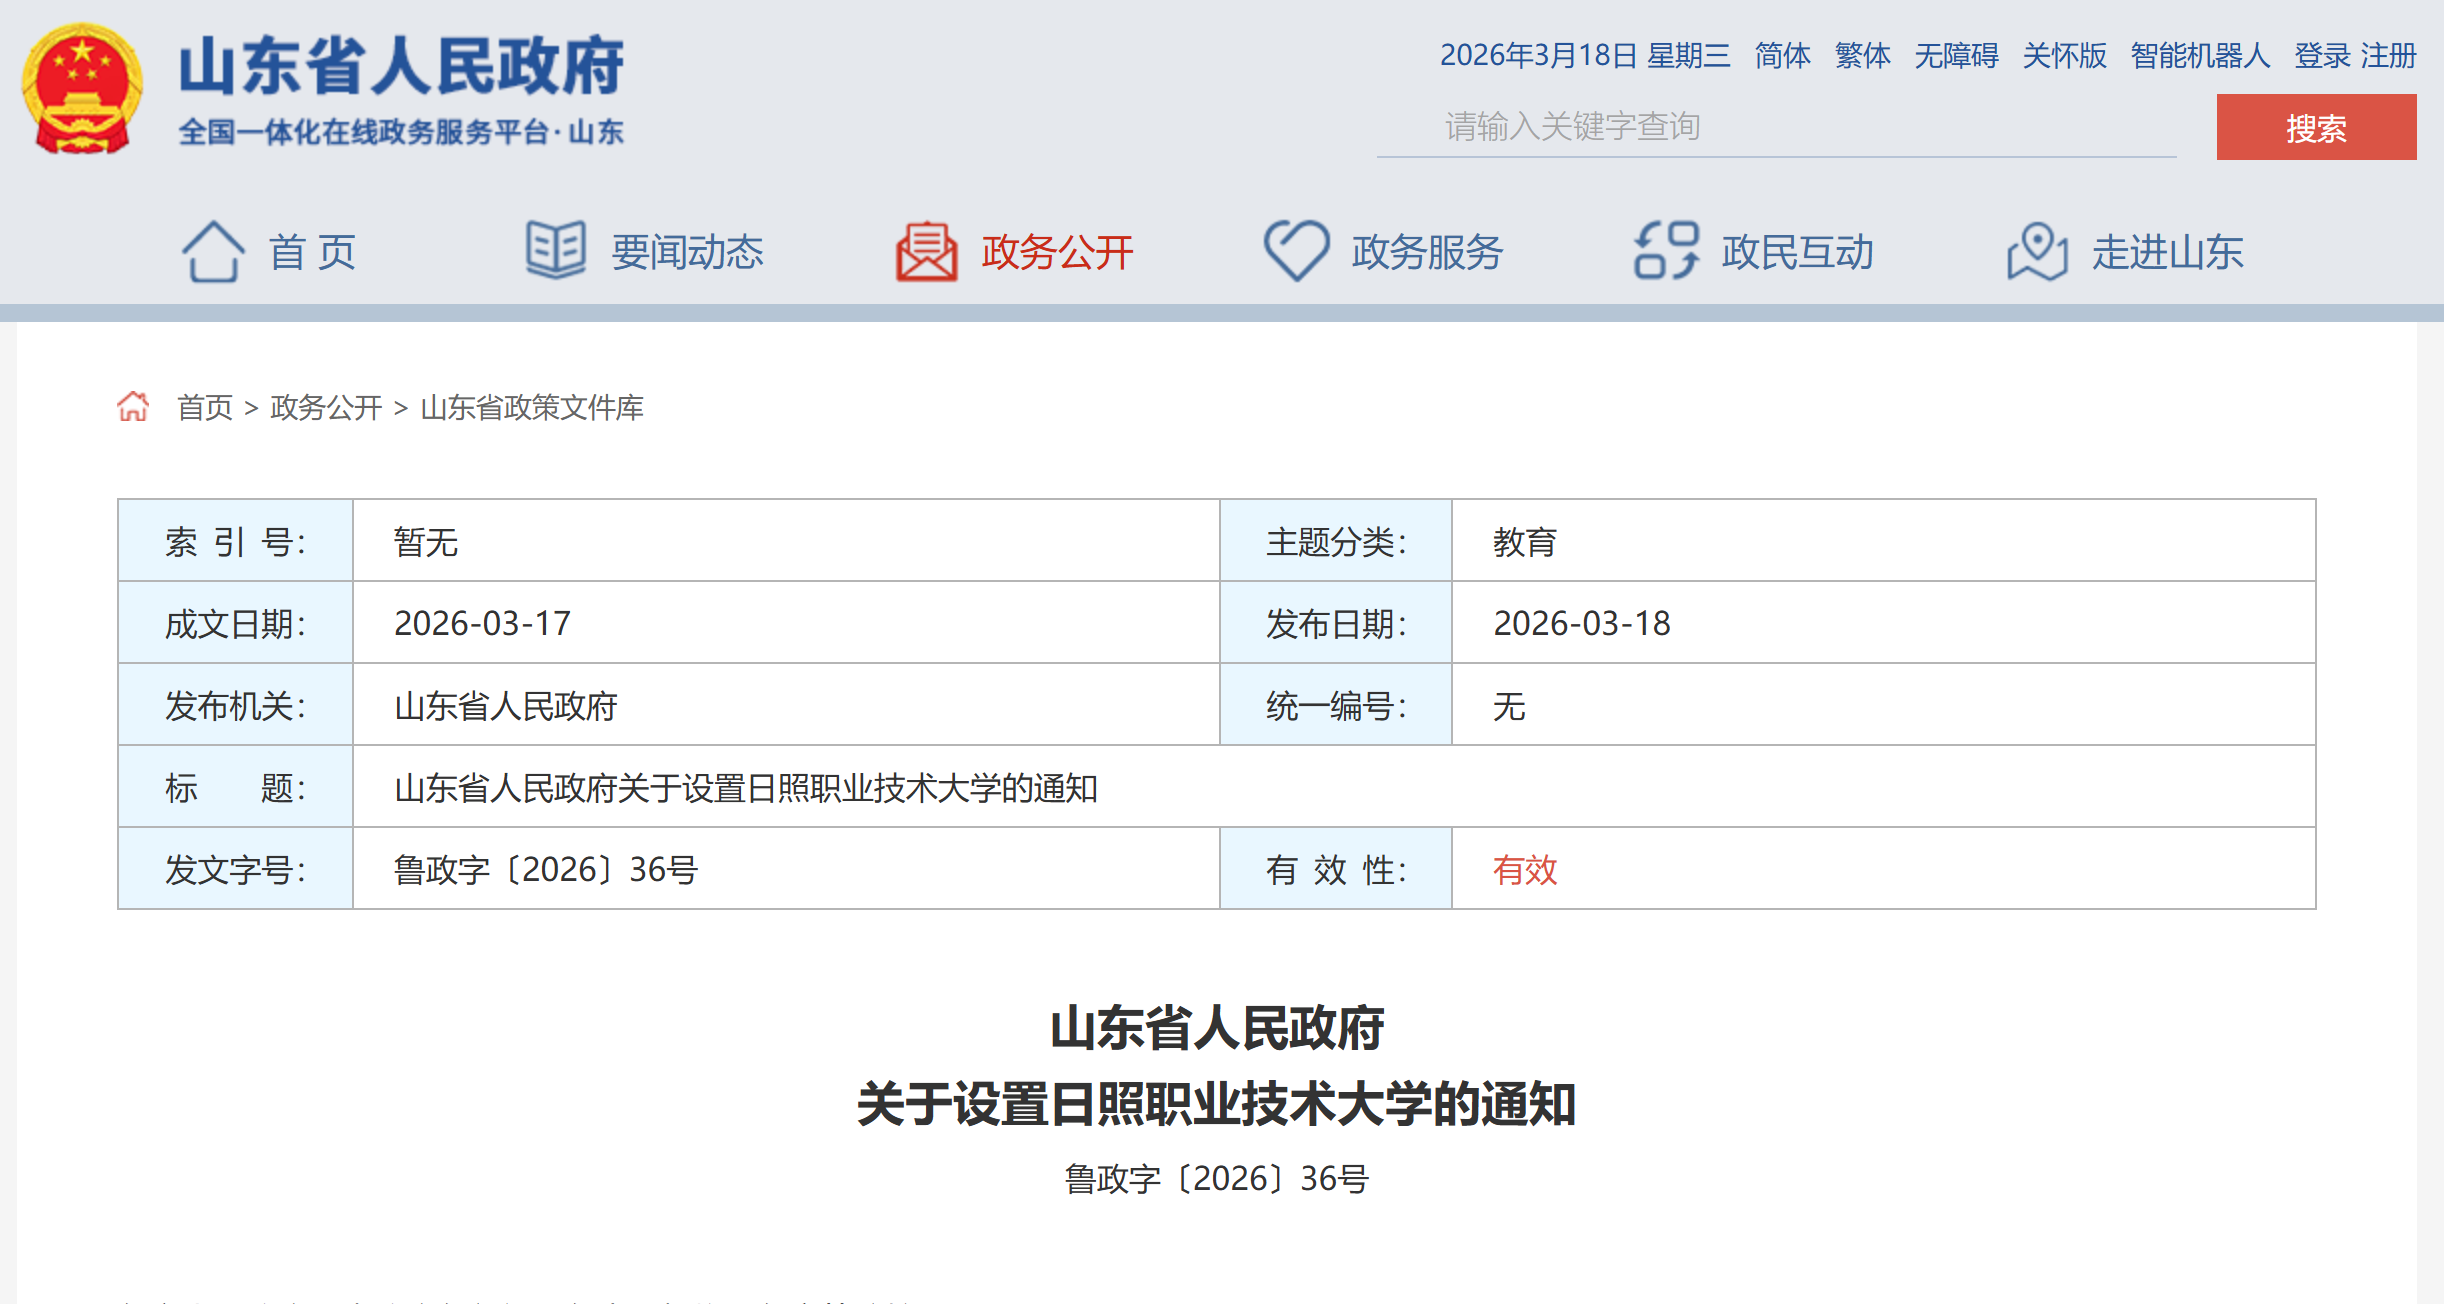Enable 无障碍 accessibility mode
This screenshot has width=2444, height=1304.
[1956, 55]
